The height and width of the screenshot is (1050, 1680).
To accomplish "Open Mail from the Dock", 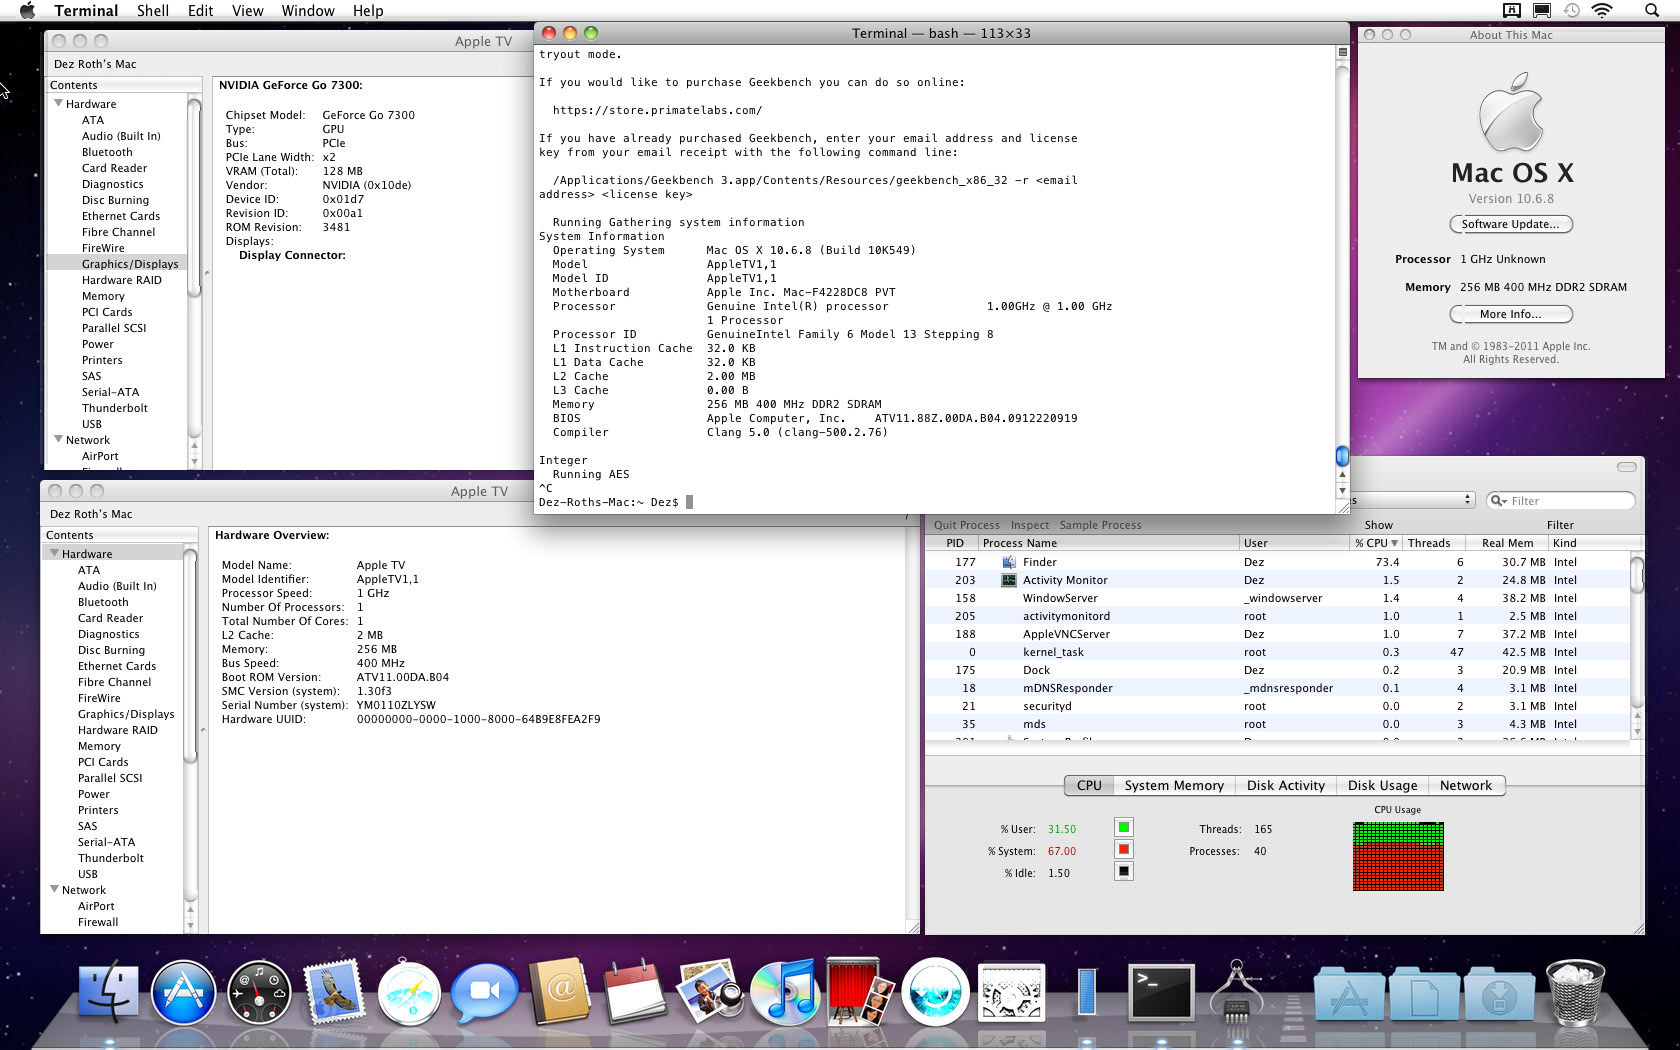I will (x=334, y=993).
